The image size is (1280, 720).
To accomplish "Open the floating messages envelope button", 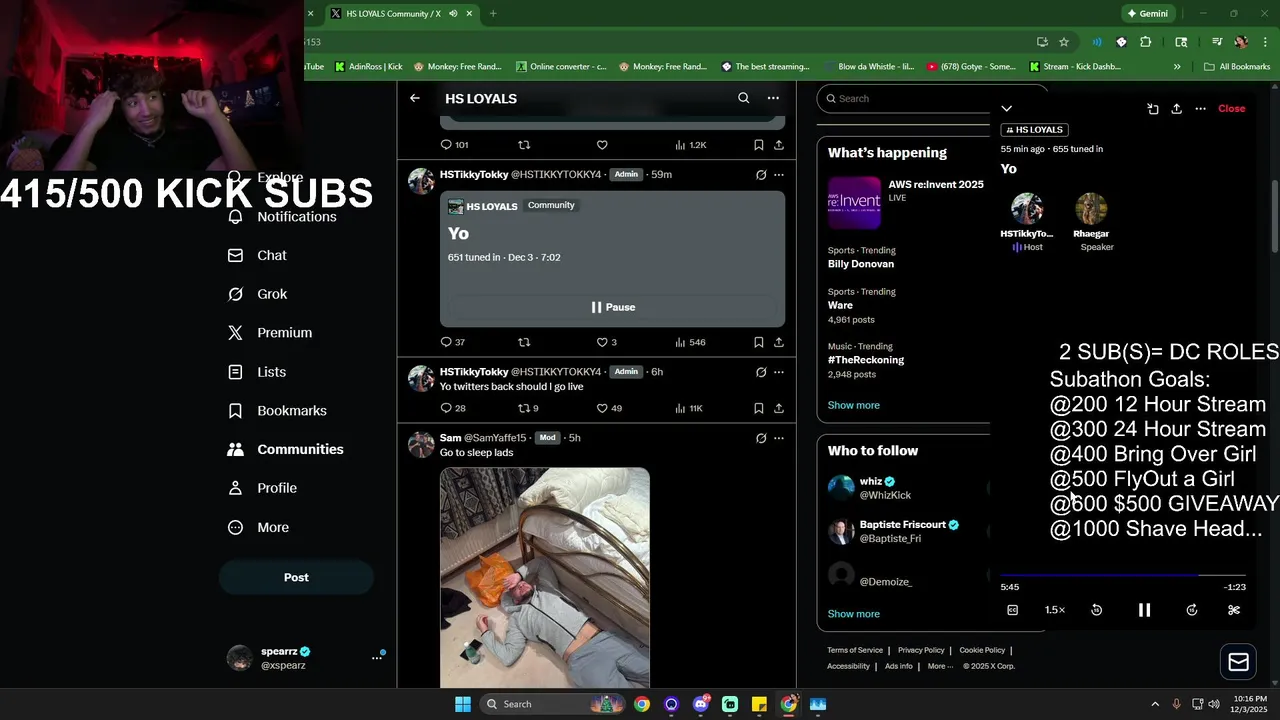I will point(1239,662).
